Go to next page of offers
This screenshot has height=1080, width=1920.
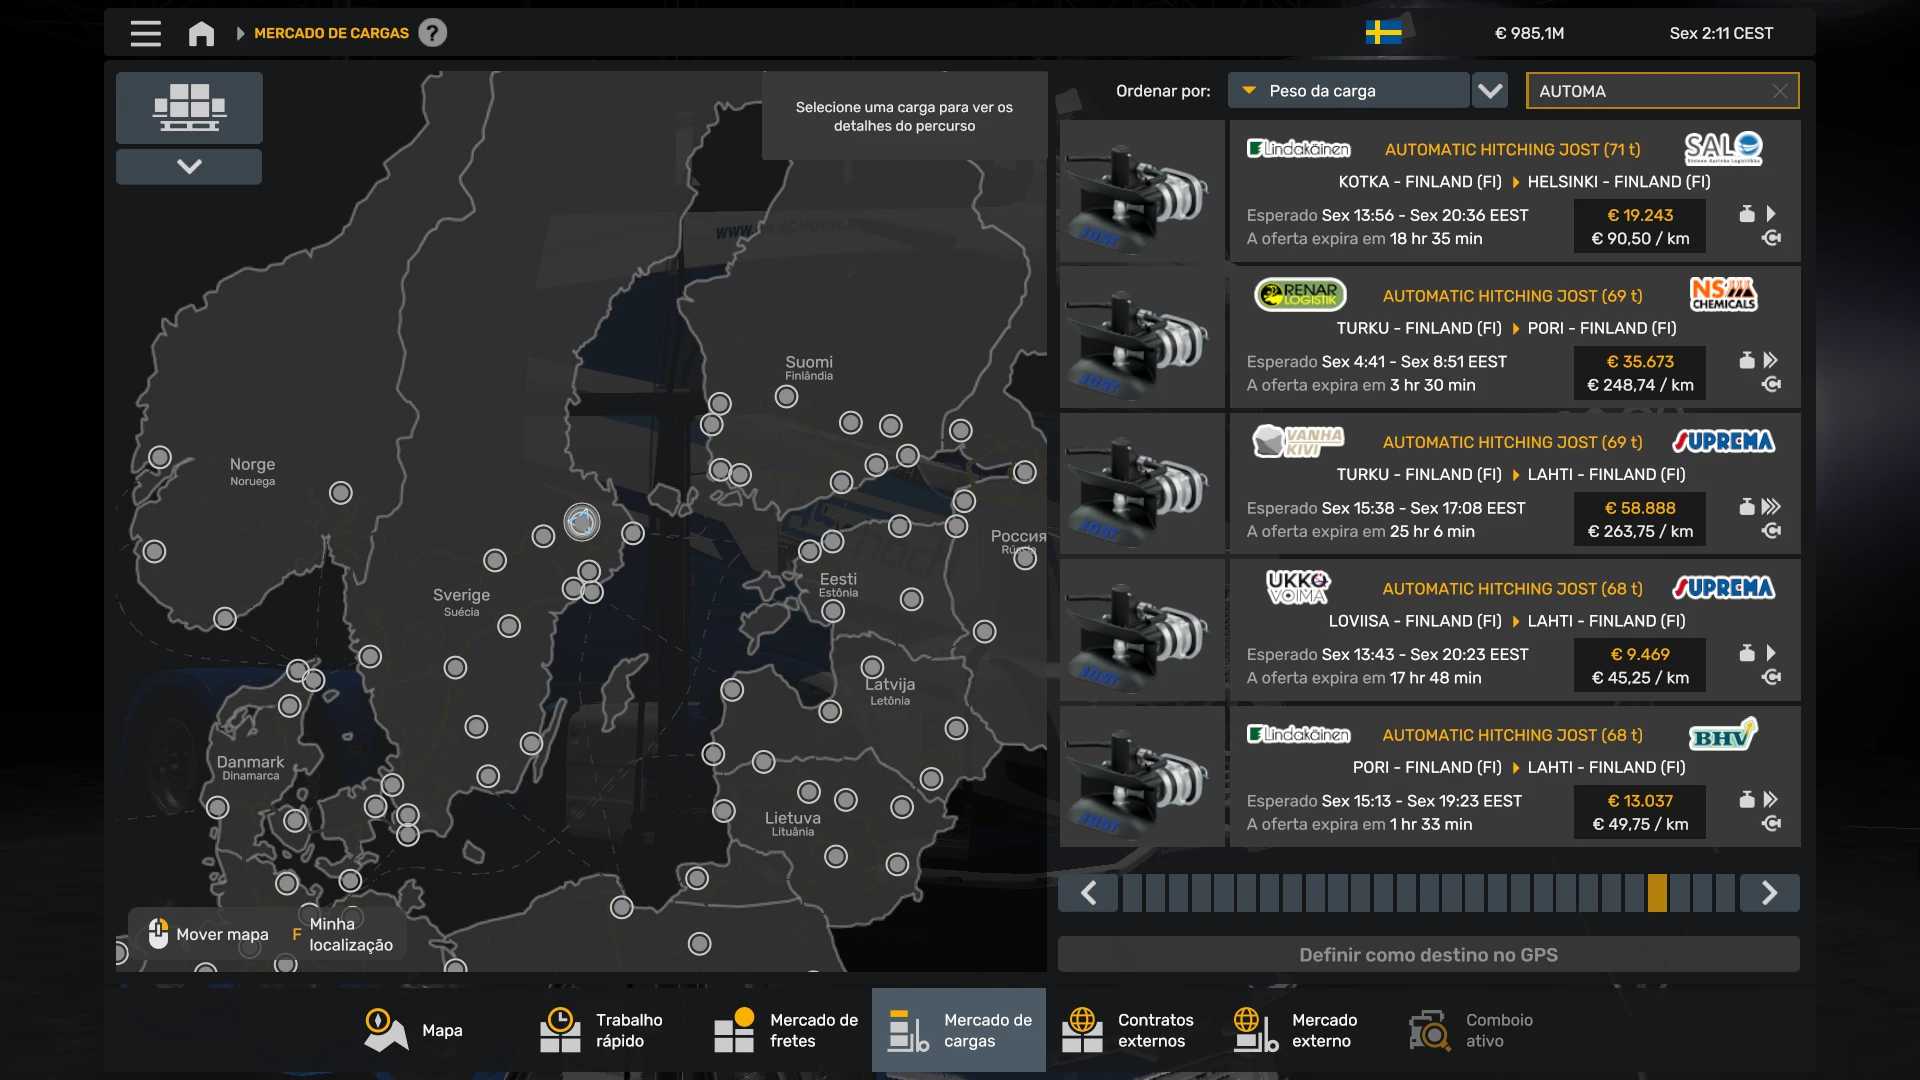(1769, 893)
